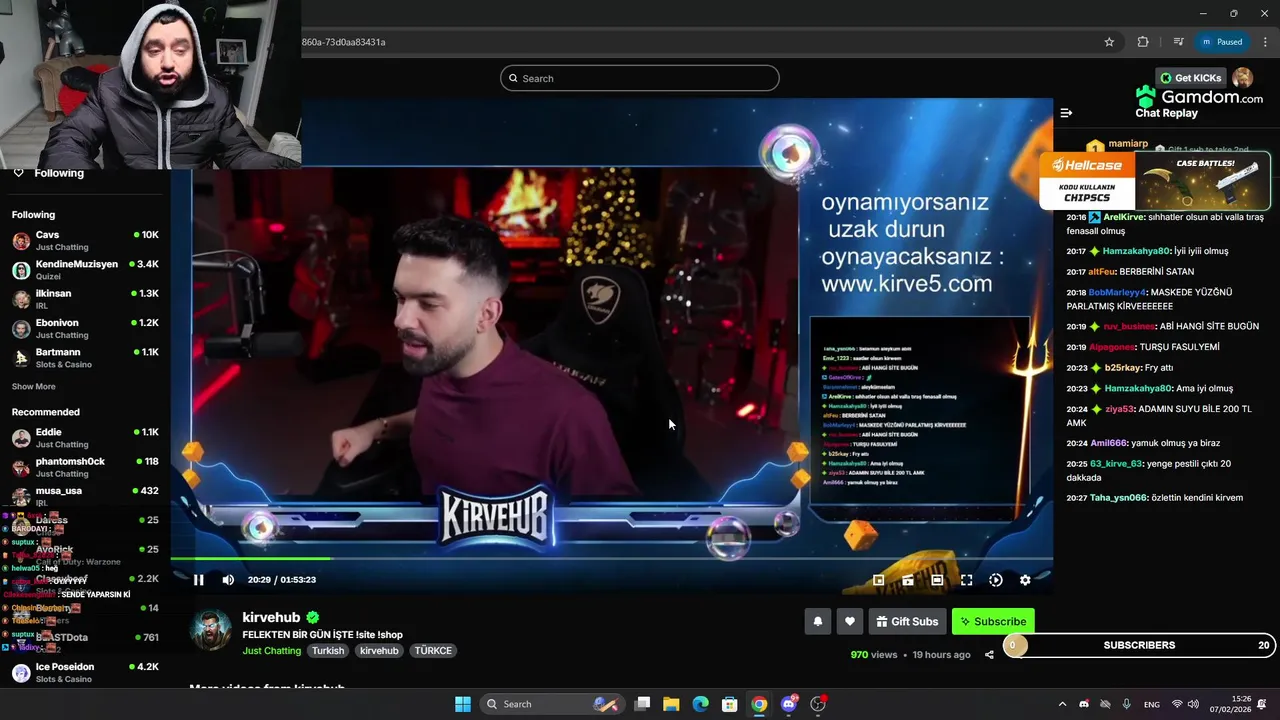Click the notification bell button for kirvehub
This screenshot has height=720, width=1280.
[x=818, y=621]
